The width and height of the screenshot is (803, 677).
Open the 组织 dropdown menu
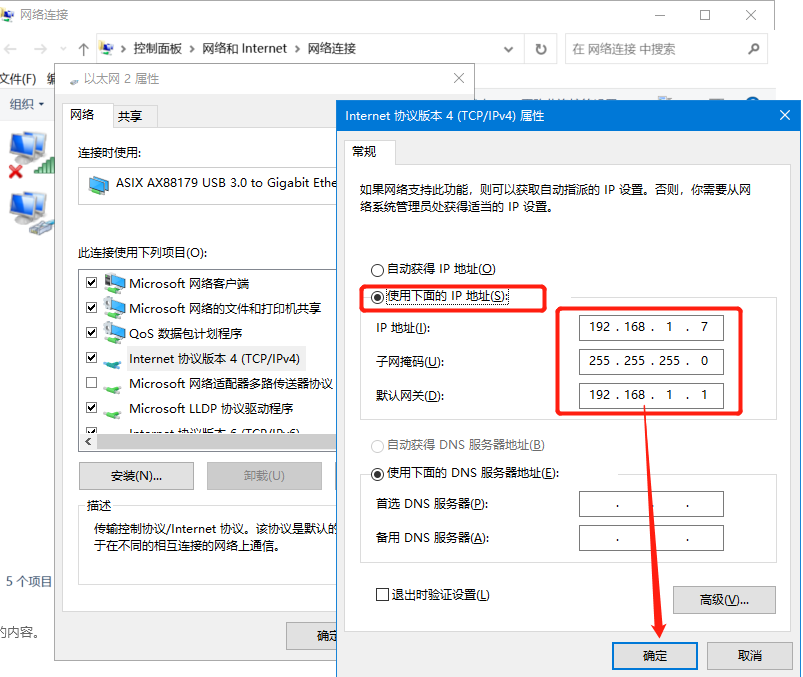coord(26,104)
